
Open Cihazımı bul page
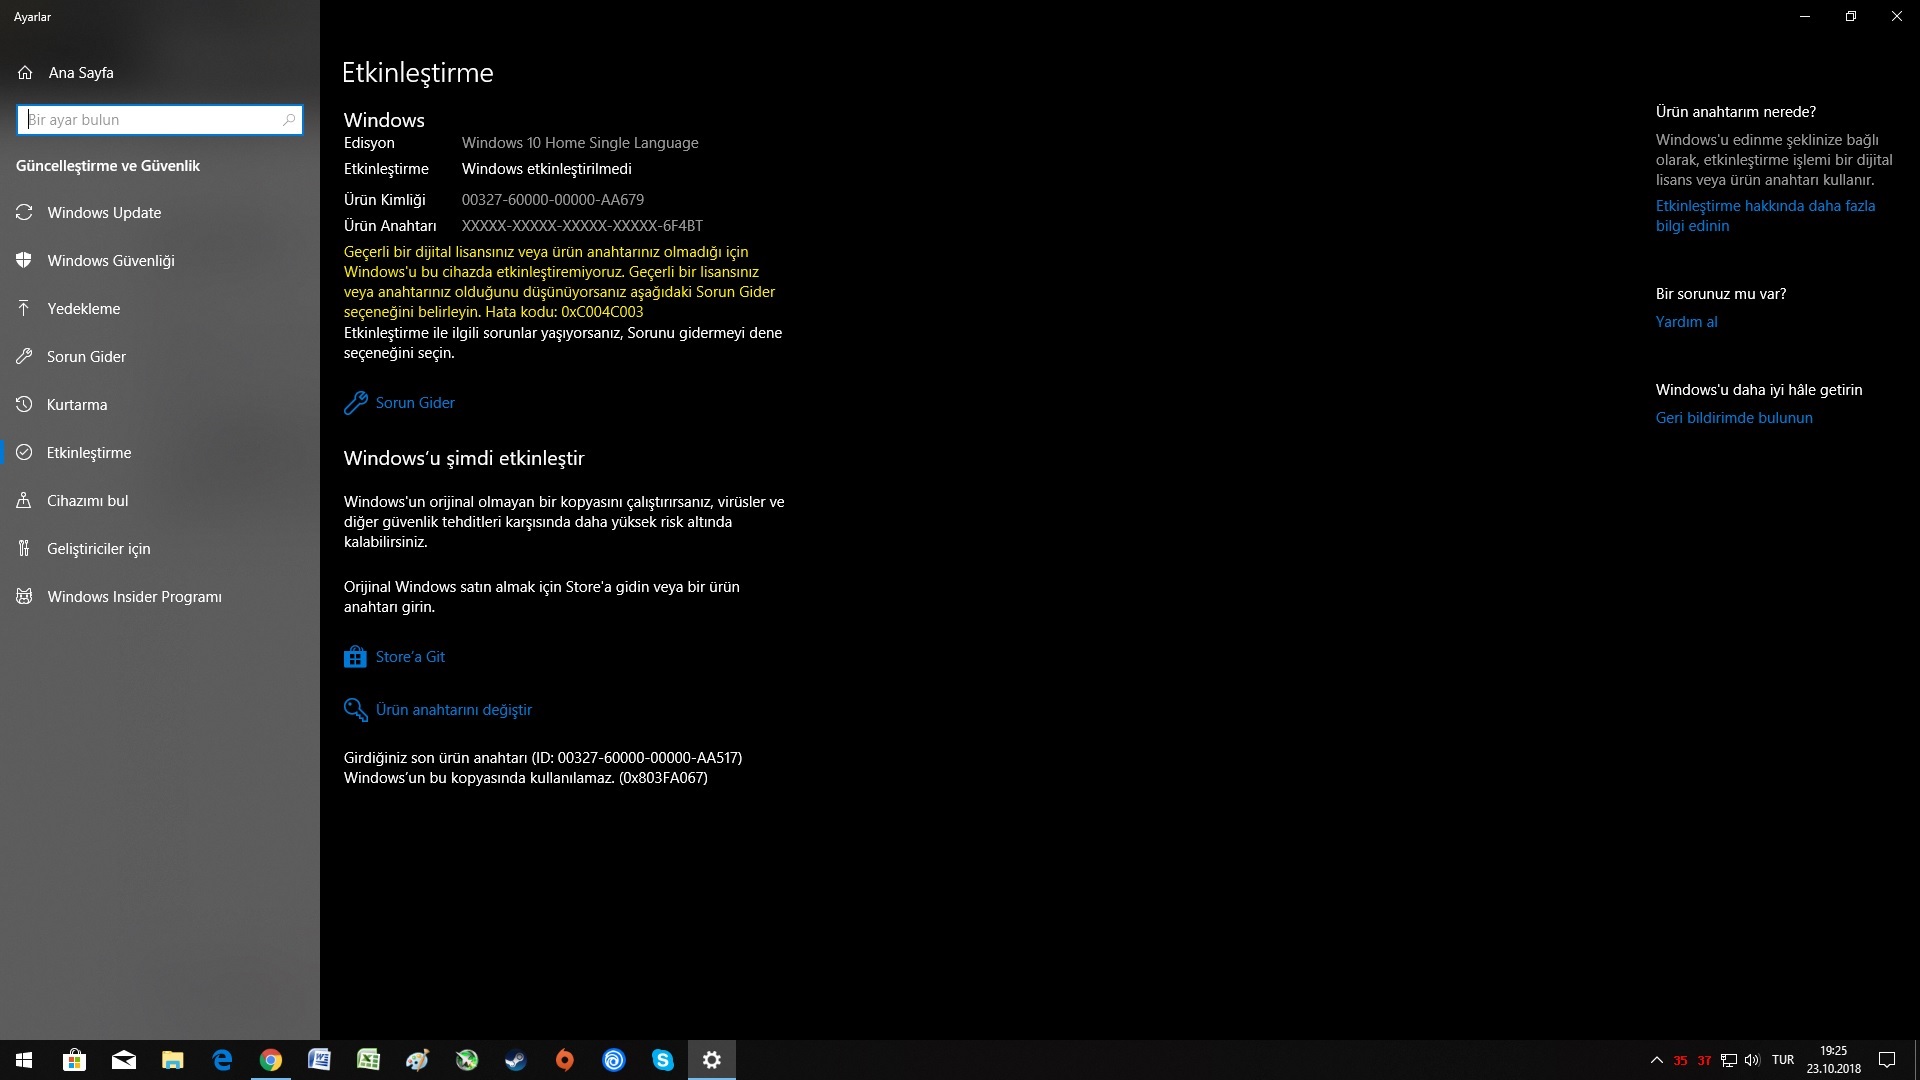tap(87, 501)
